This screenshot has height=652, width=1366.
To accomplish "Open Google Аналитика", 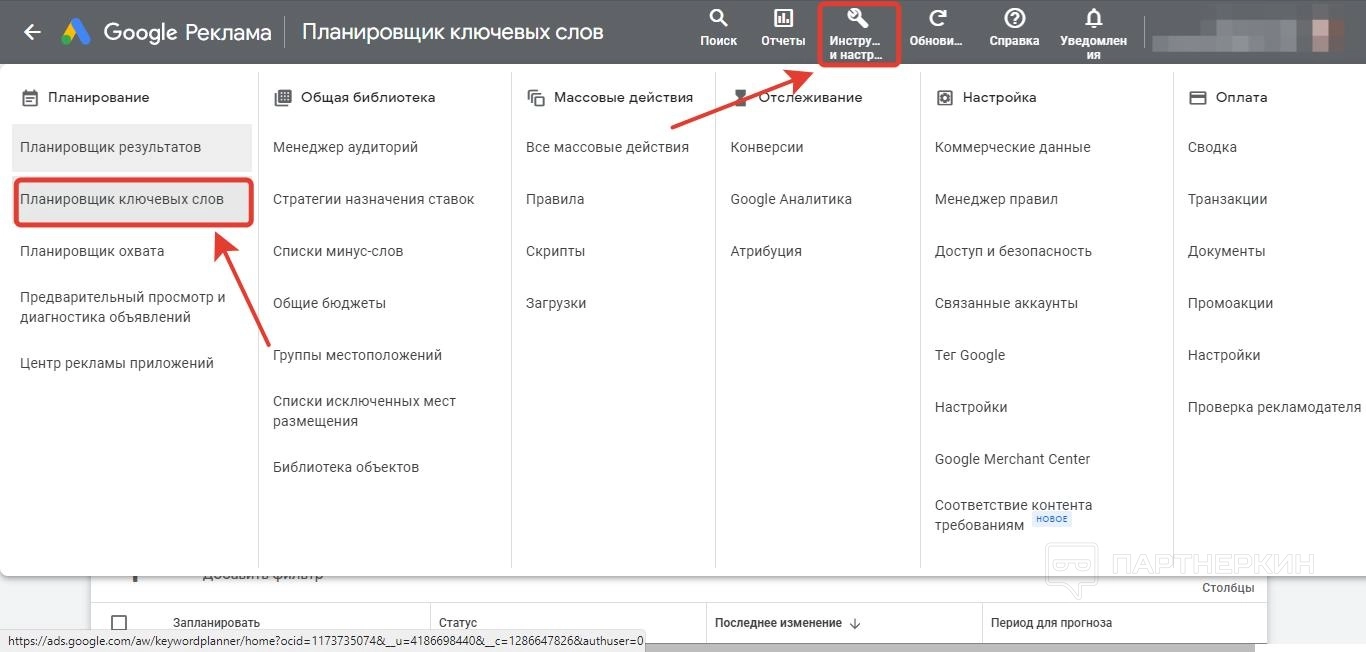I will pos(791,199).
